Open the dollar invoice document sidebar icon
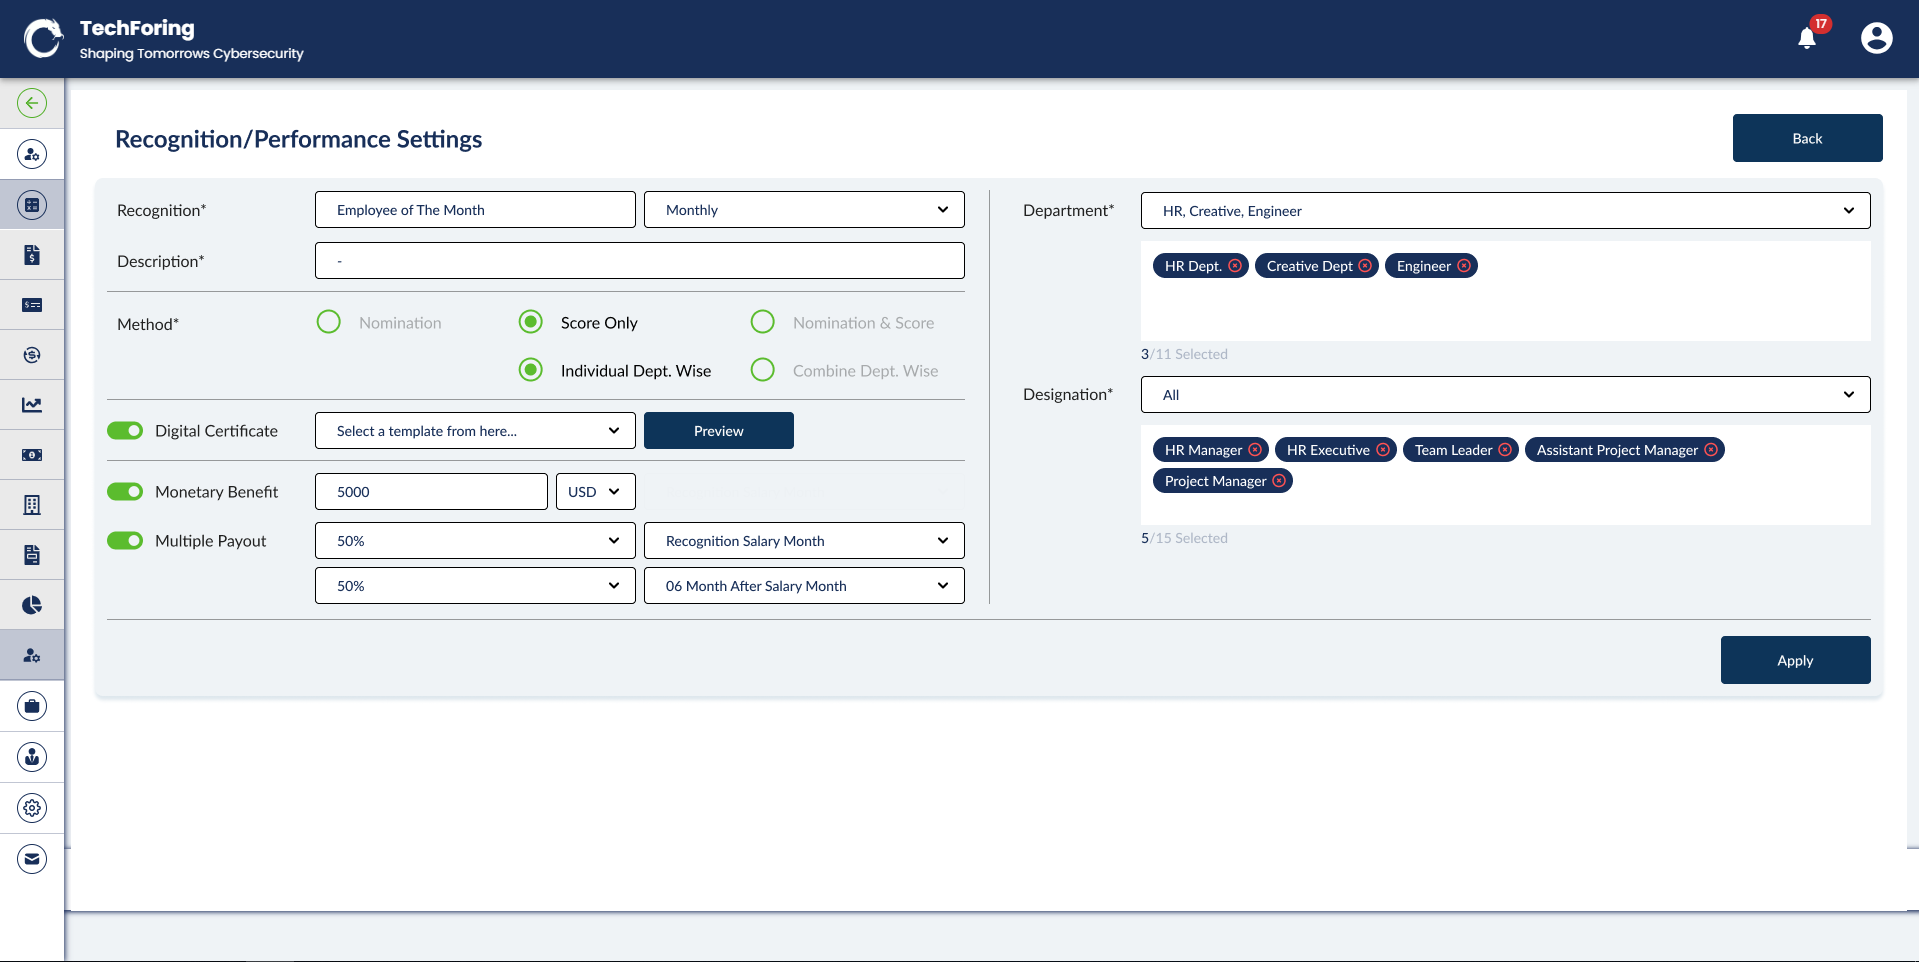 32,255
